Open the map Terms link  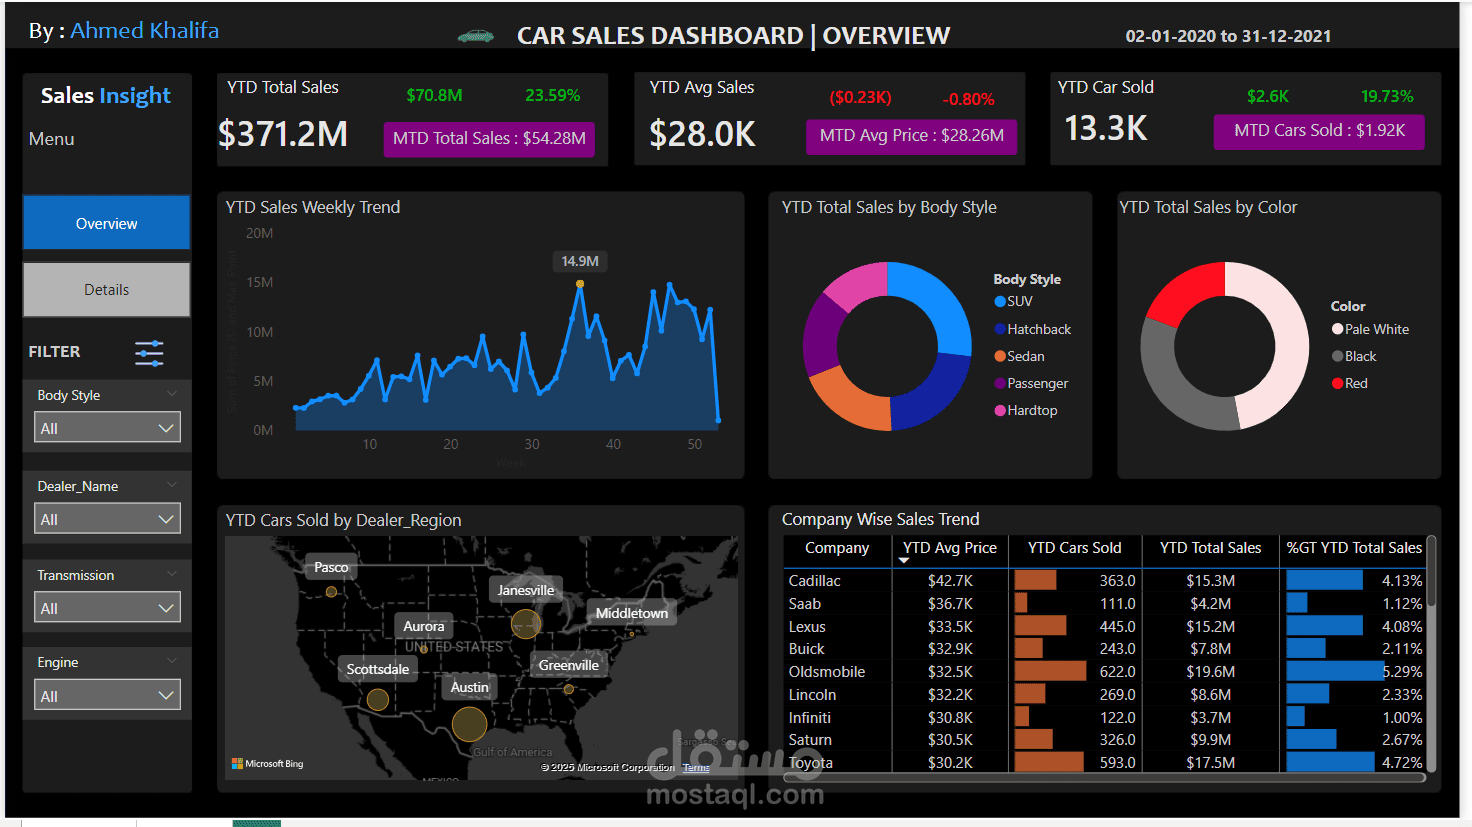pos(696,768)
